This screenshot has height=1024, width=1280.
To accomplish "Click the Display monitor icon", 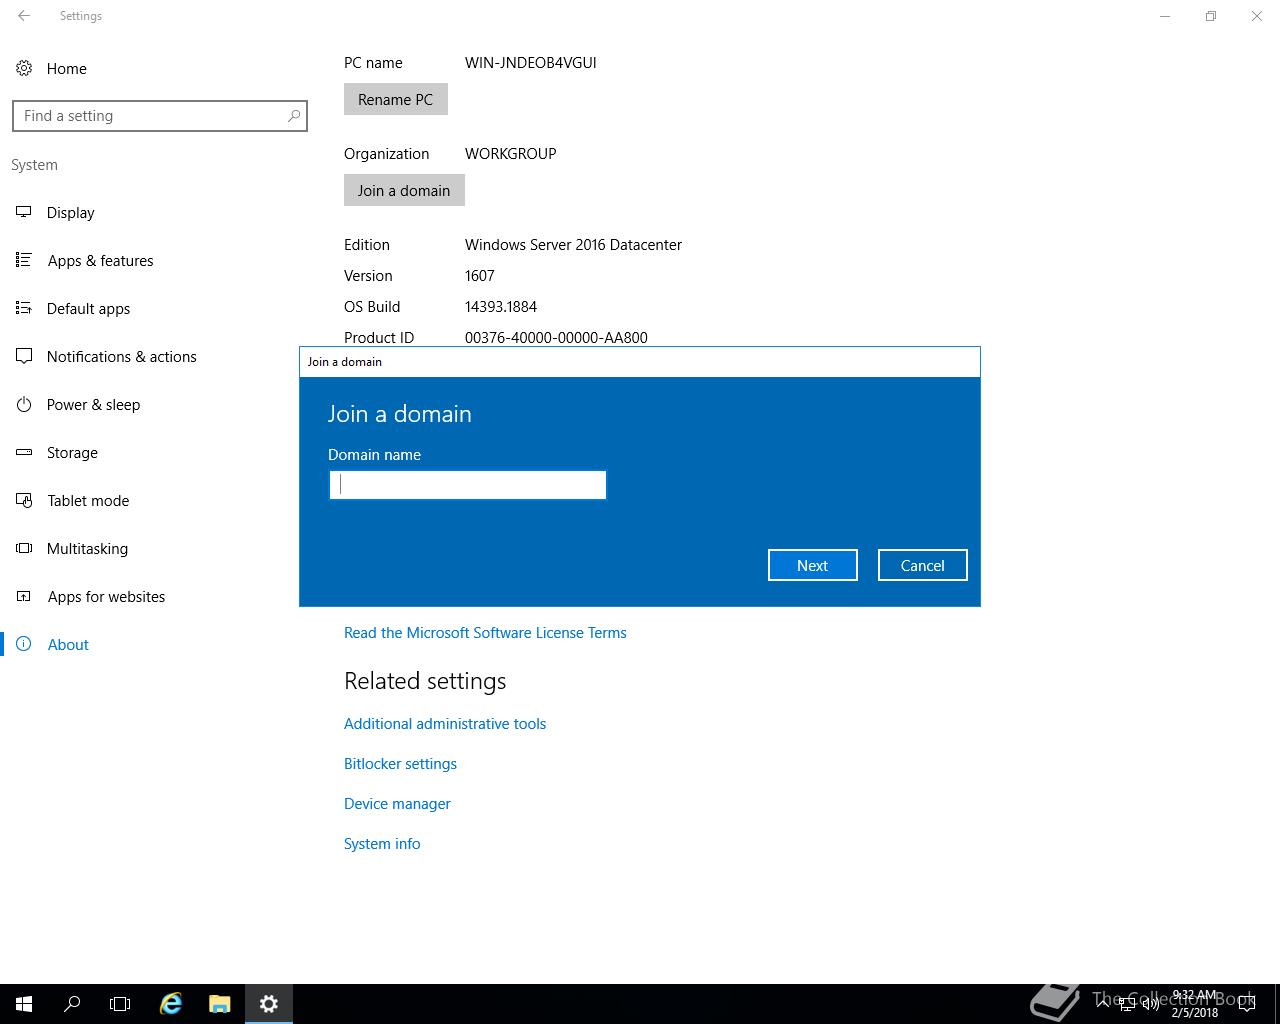I will pos(24,212).
